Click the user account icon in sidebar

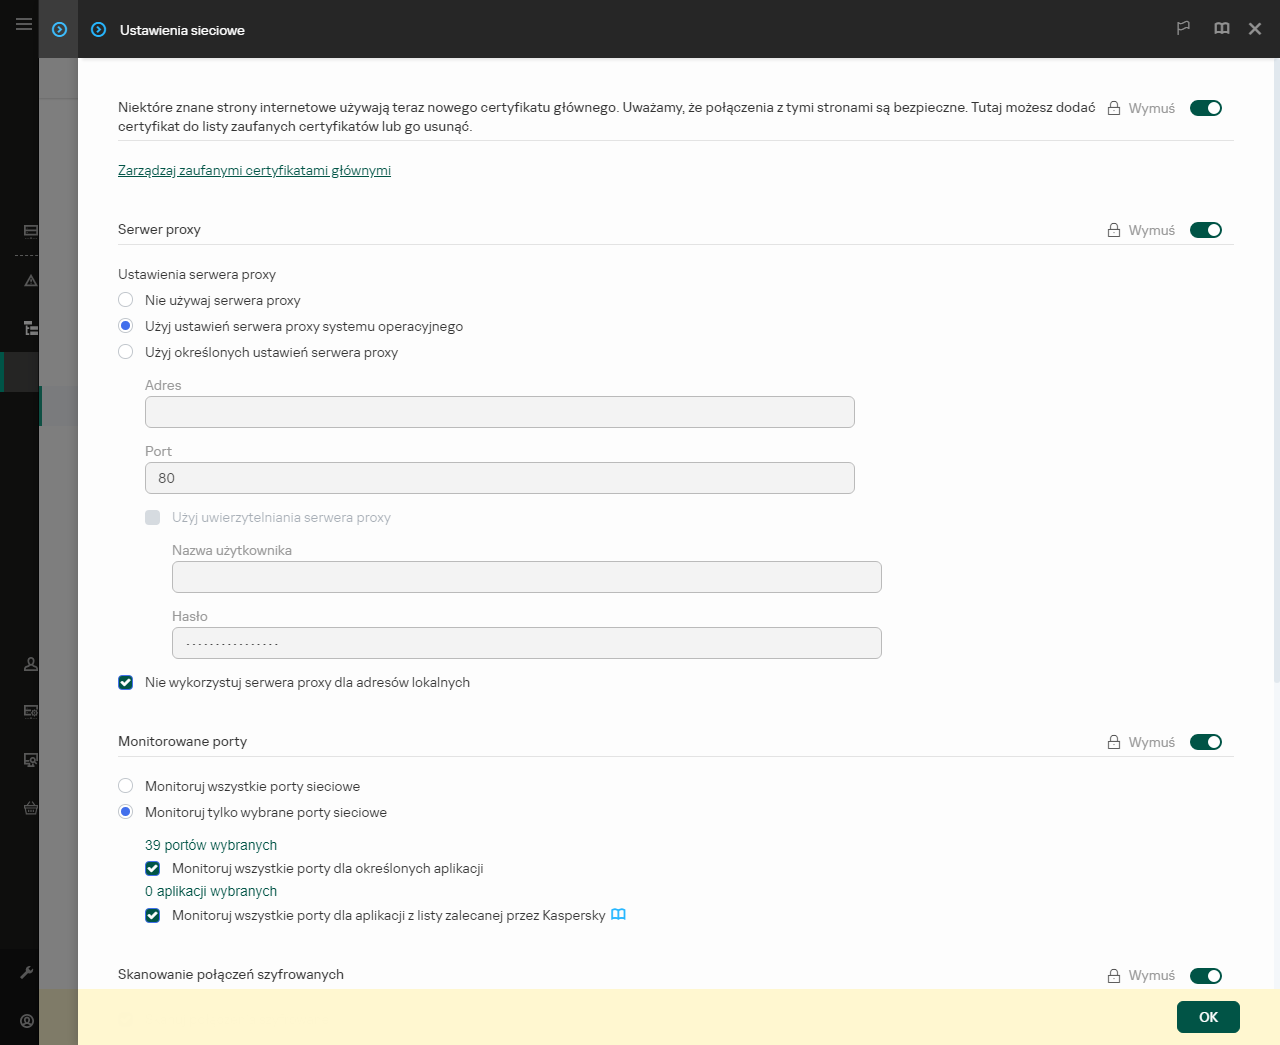[x=29, y=663]
